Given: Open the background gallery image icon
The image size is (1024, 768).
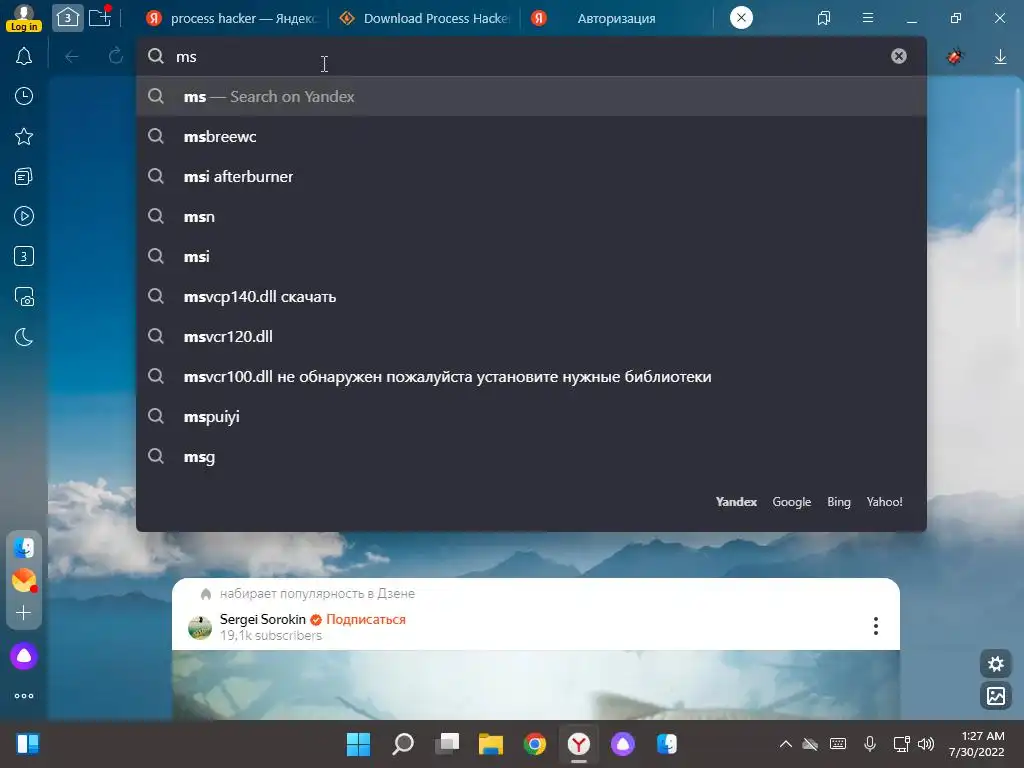Looking at the screenshot, I should coord(996,696).
